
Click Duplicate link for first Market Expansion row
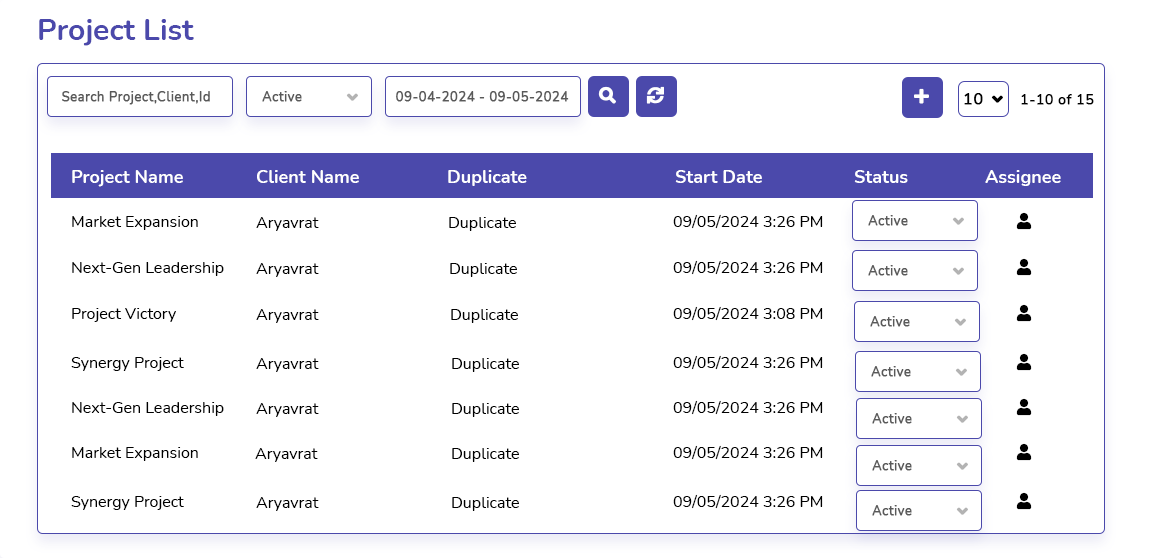482,223
